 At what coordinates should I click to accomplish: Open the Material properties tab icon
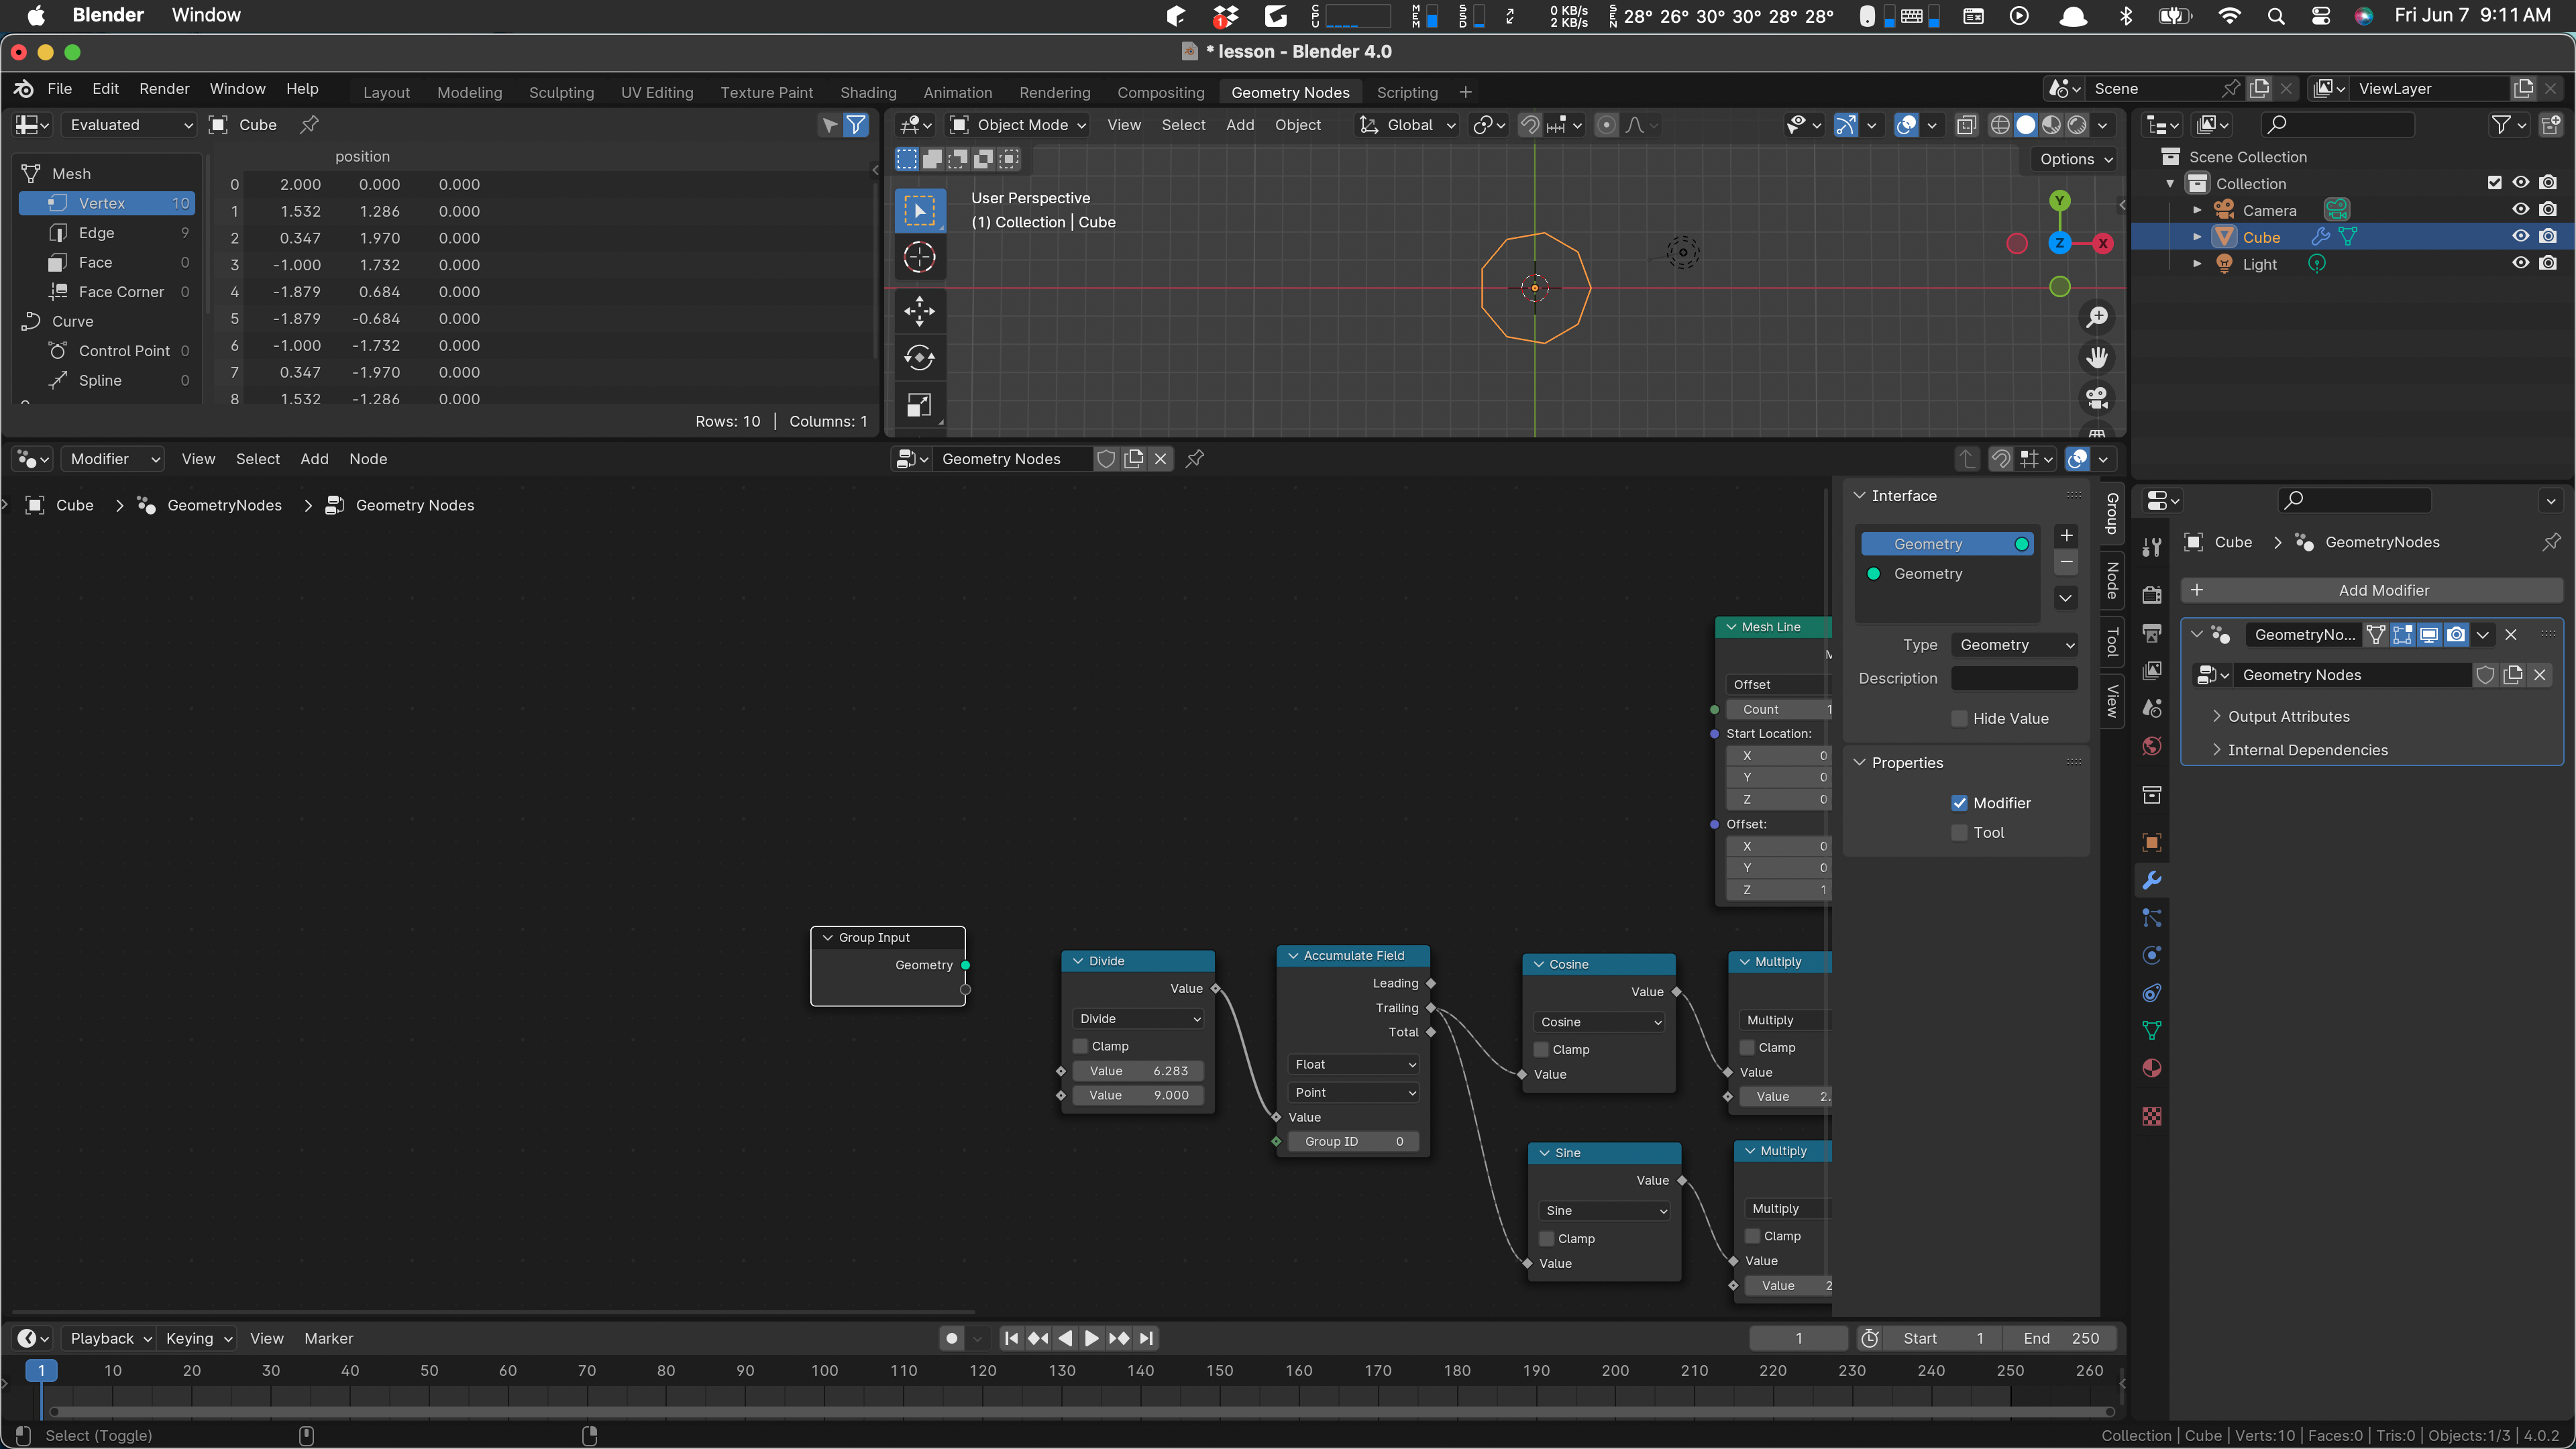tap(2152, 1068)
